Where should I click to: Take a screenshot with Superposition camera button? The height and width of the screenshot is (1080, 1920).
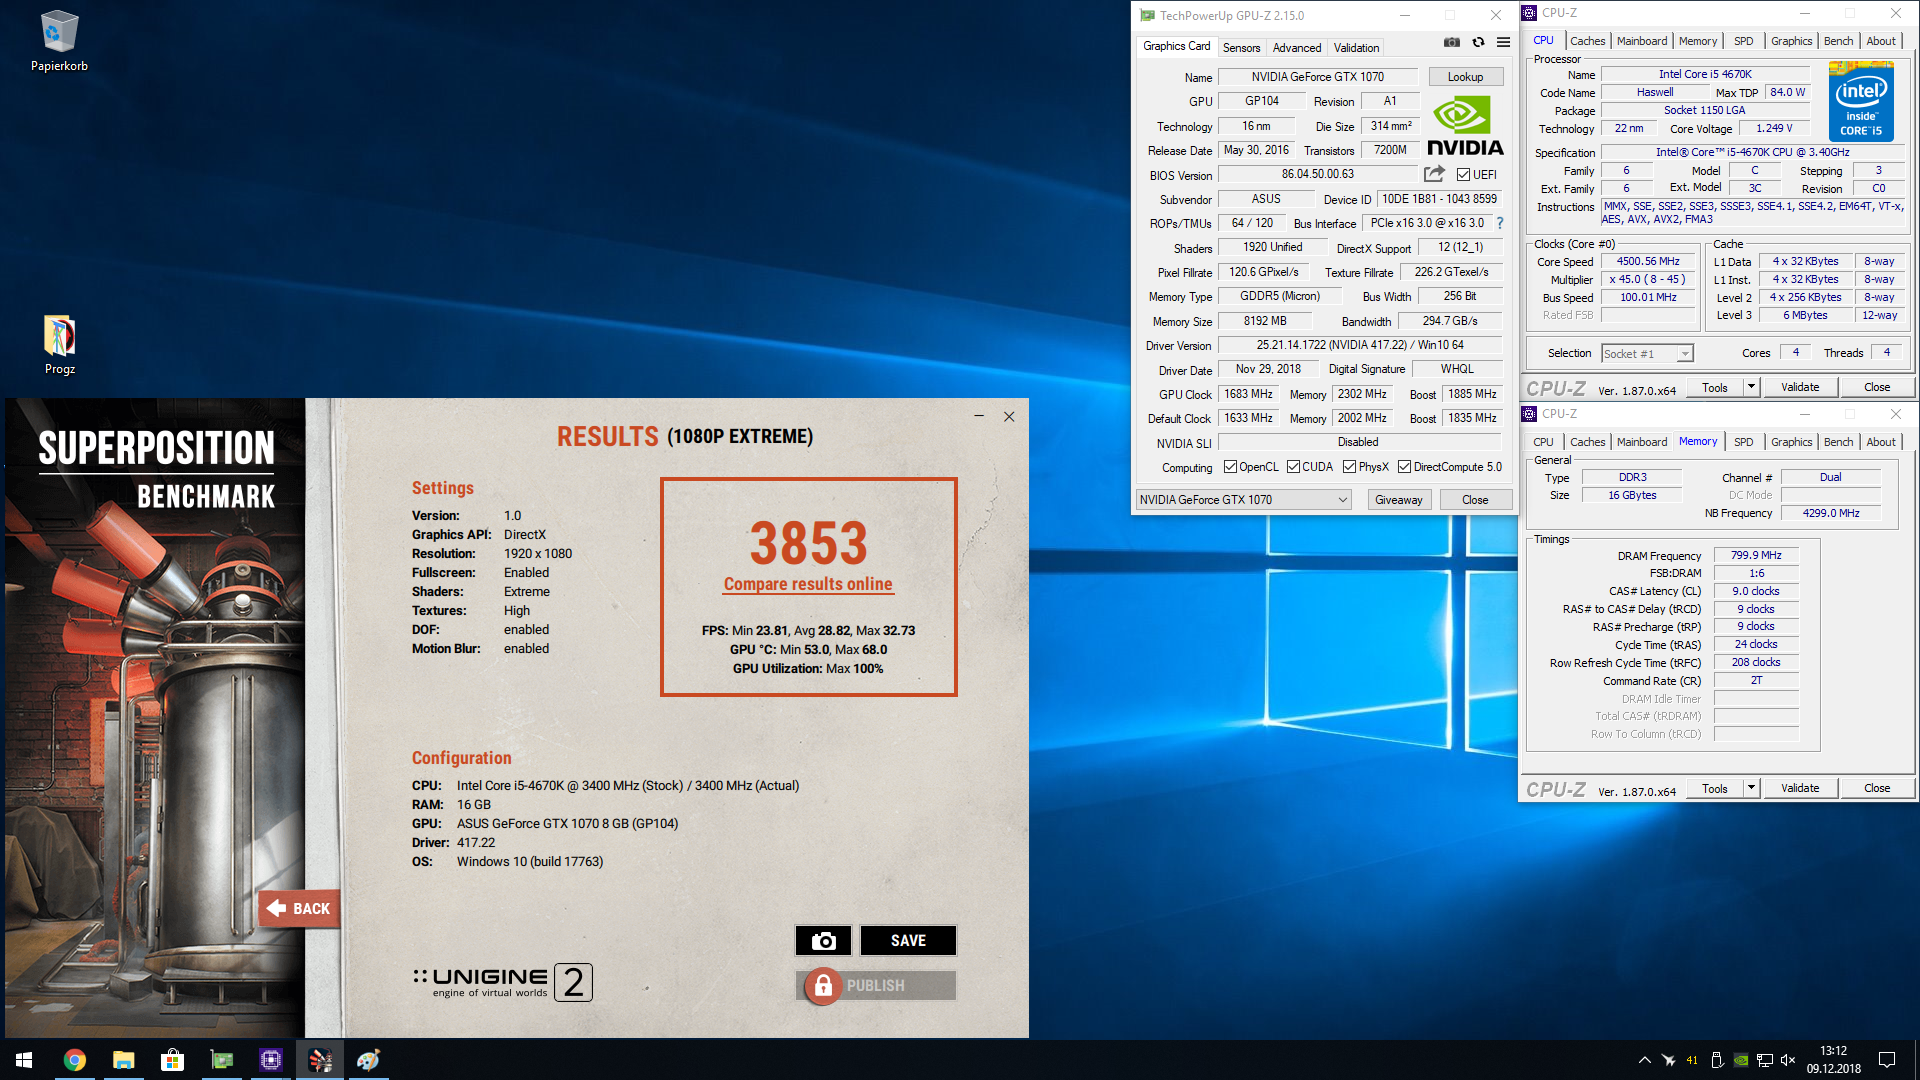click(x=823, y=941)
